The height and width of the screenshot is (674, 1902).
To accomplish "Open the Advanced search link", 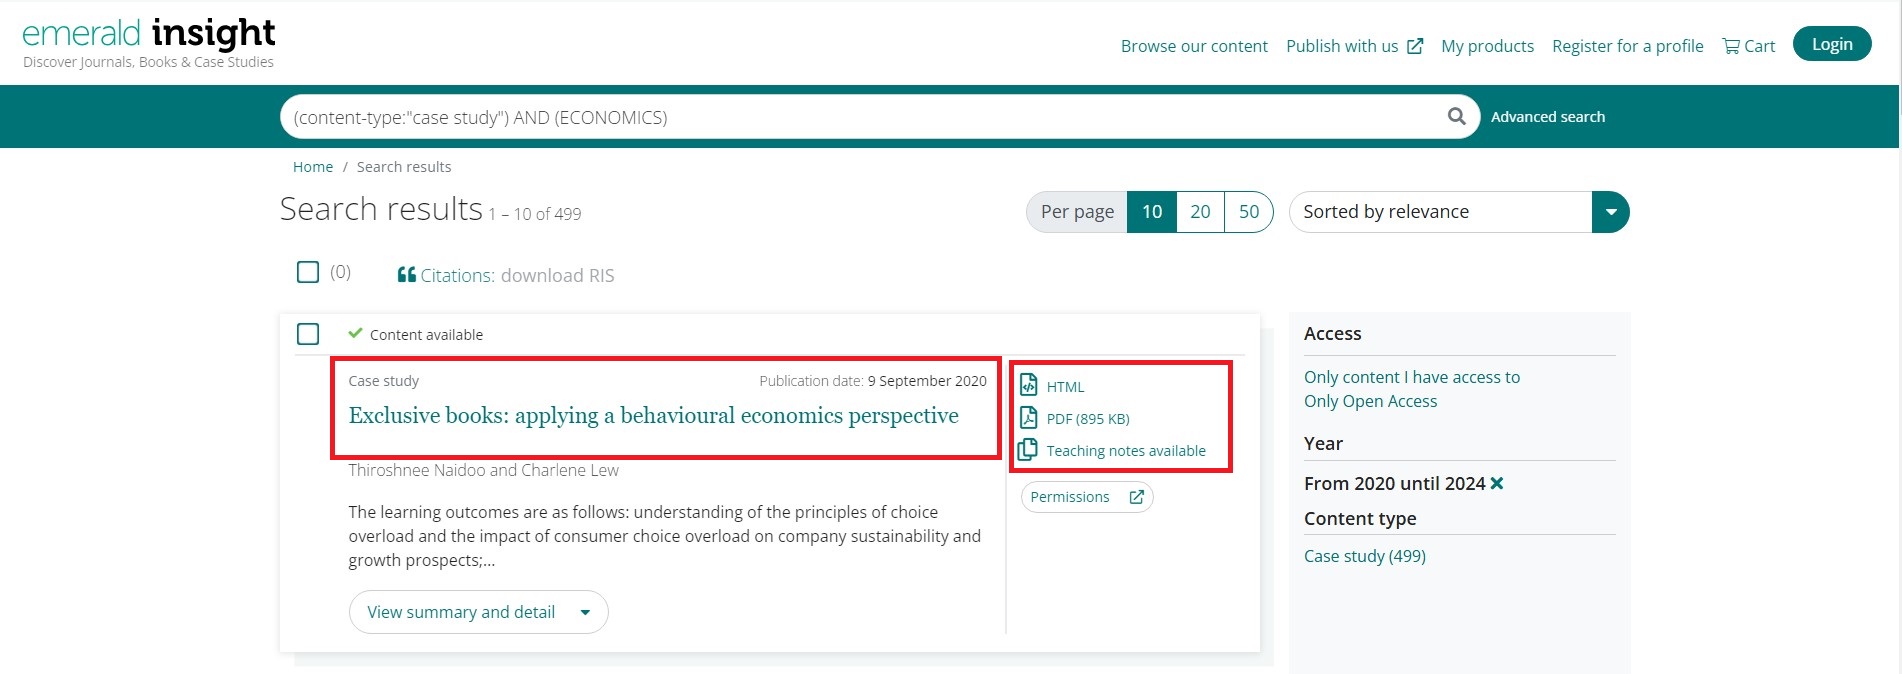I will [1547, 117].
